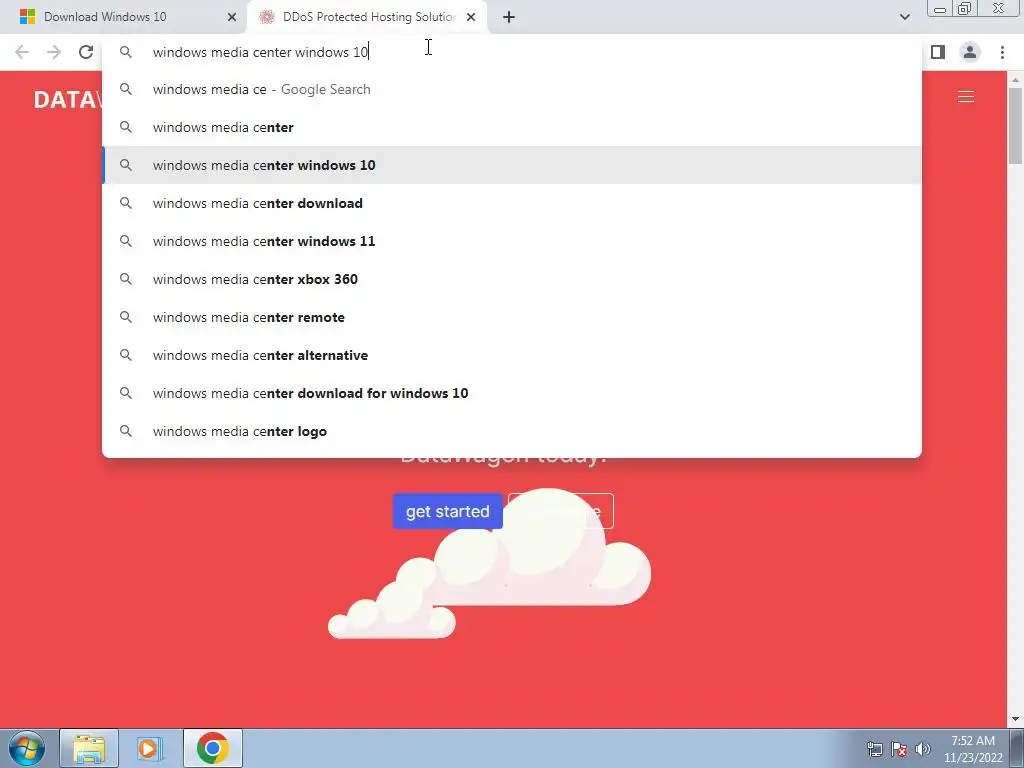
Task: Open Action Center flag tray icon
Action: [x=899, y=749]
